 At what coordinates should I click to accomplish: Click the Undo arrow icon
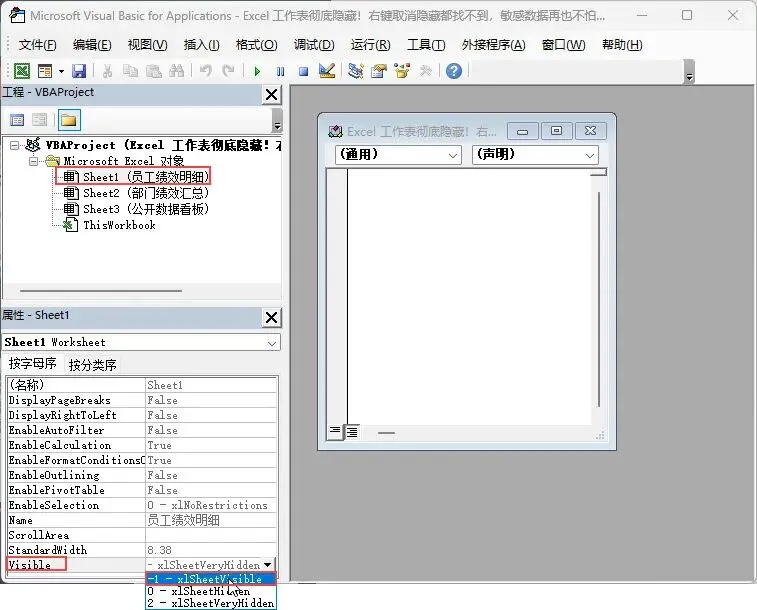pos(206,71)
